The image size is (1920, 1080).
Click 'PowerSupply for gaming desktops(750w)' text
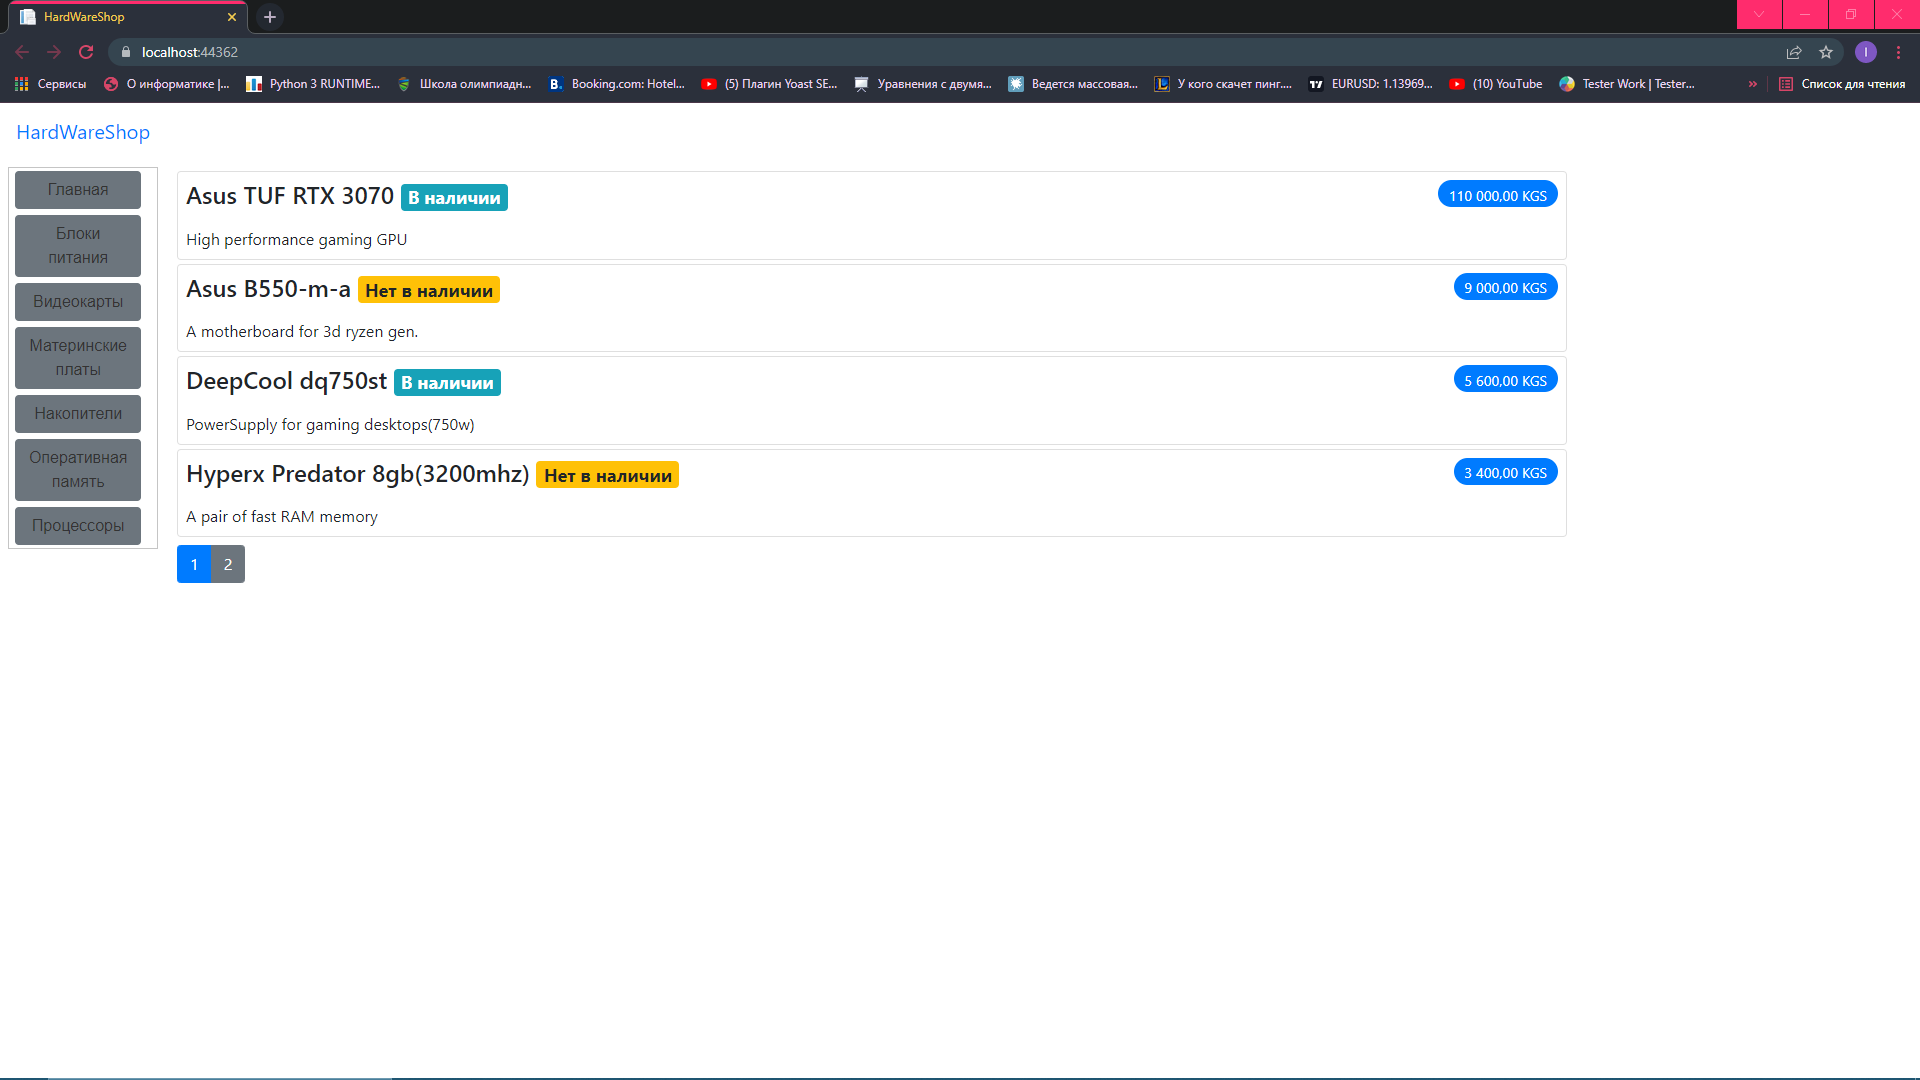point(330,425)
